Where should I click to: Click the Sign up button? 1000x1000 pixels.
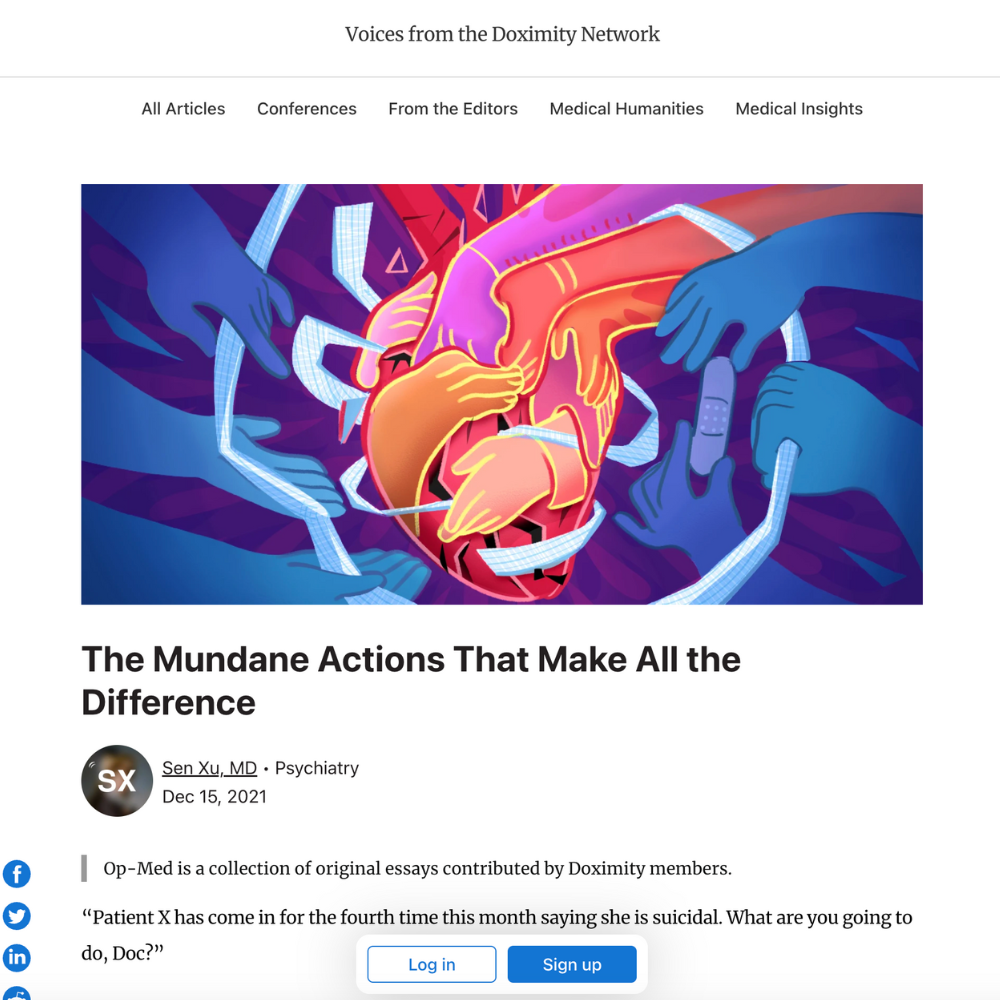click(x=572, y=964)
